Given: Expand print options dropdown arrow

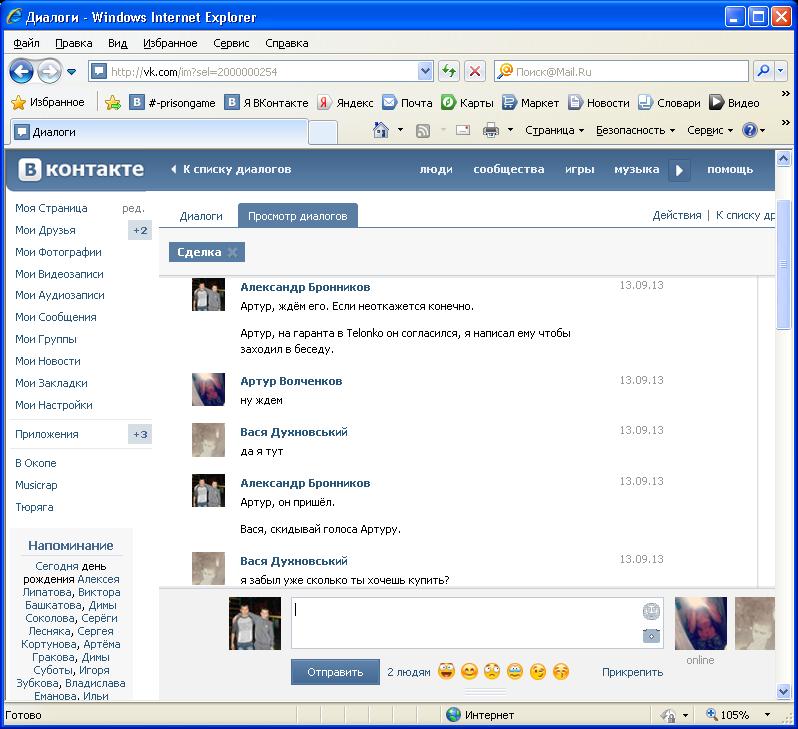Looking at the screenshot, I should point(510,130).
